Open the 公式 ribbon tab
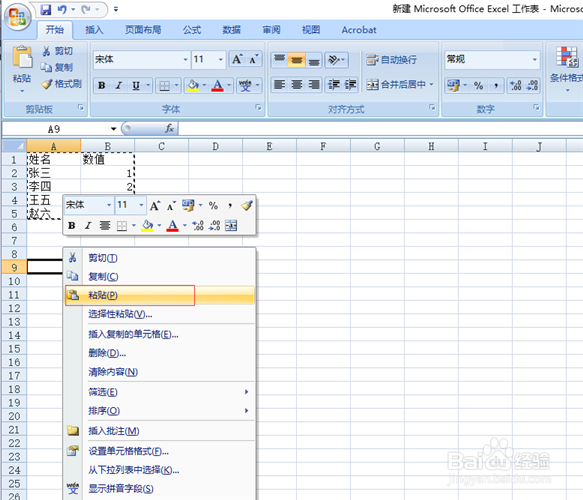The width and height of the screenshot is (583, 500). tap(192, 30)
